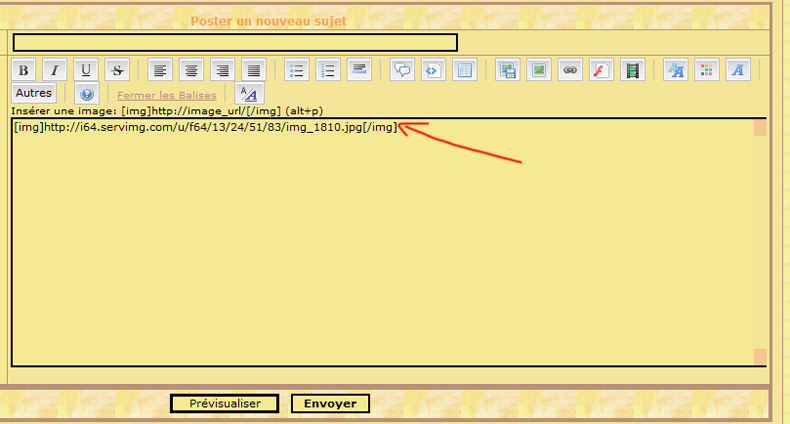
Task: Click the [img] servimg URL text line
Action: [x=206, y=127]
